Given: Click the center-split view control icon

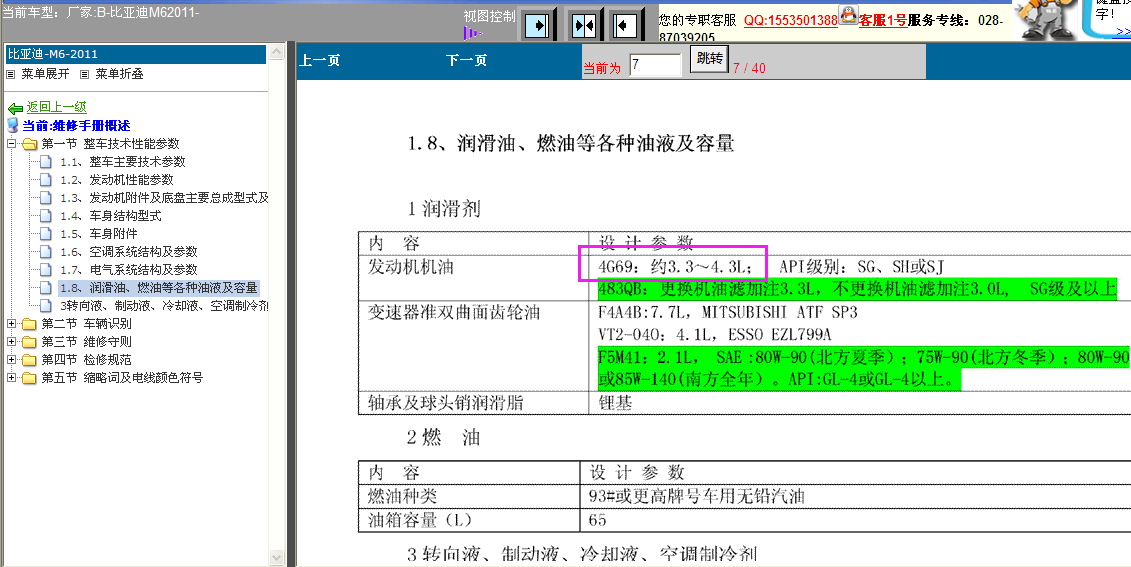Looking at the screenshot, I should (583, 27).
